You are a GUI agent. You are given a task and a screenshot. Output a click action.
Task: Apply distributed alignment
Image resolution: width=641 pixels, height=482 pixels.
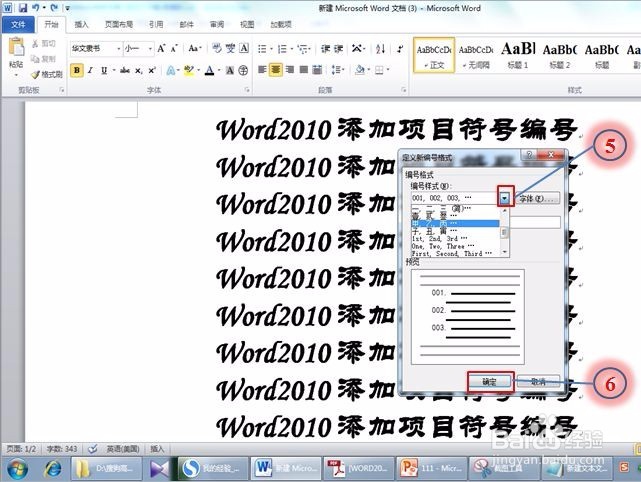[x=317, y=70]
